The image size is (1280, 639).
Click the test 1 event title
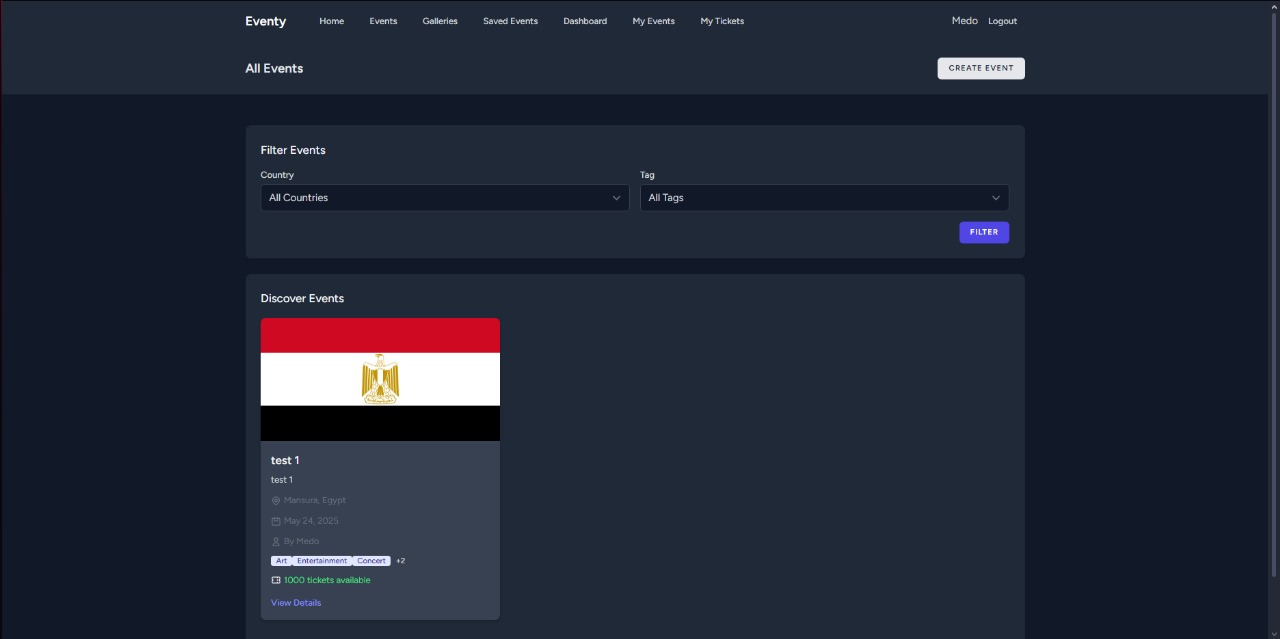pos(285,461)
